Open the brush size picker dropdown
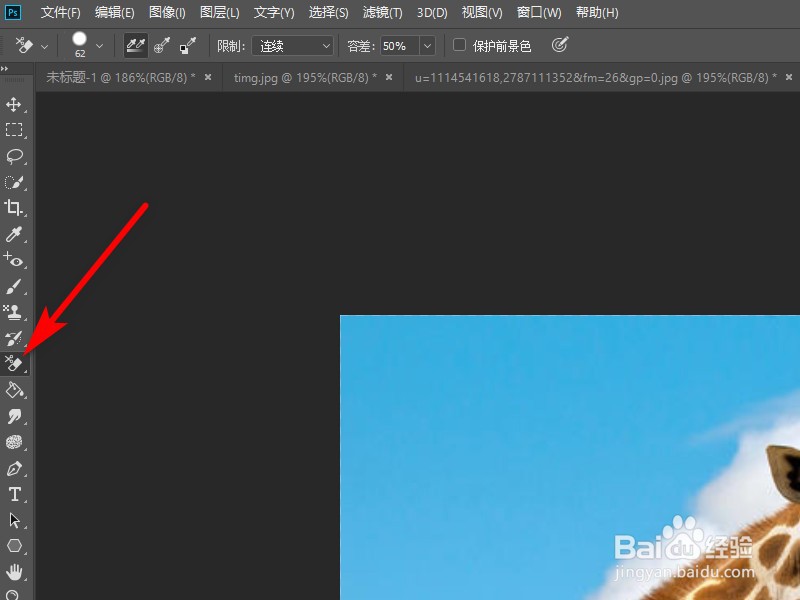800x600 pixels. (x=100, y=45)
